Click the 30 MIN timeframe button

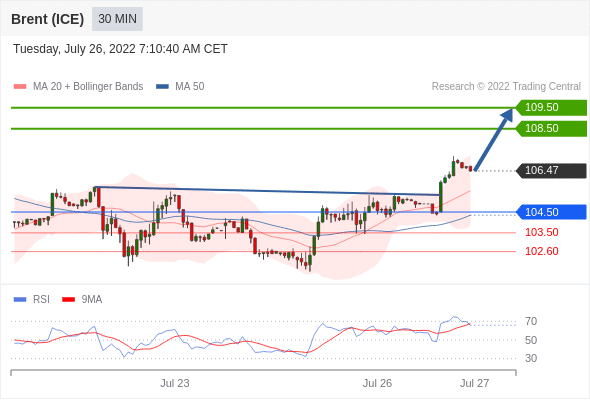117,19
